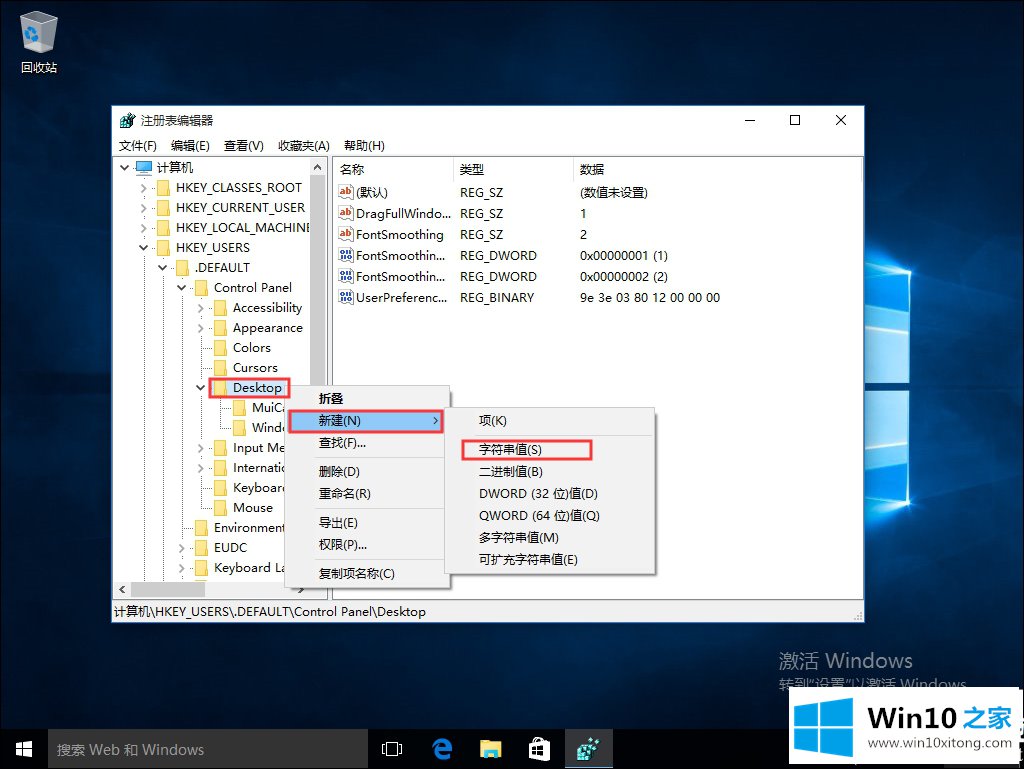Screen dimensions: 1024x769
Task: Click the 名称 column header
Action: [352, 169]
